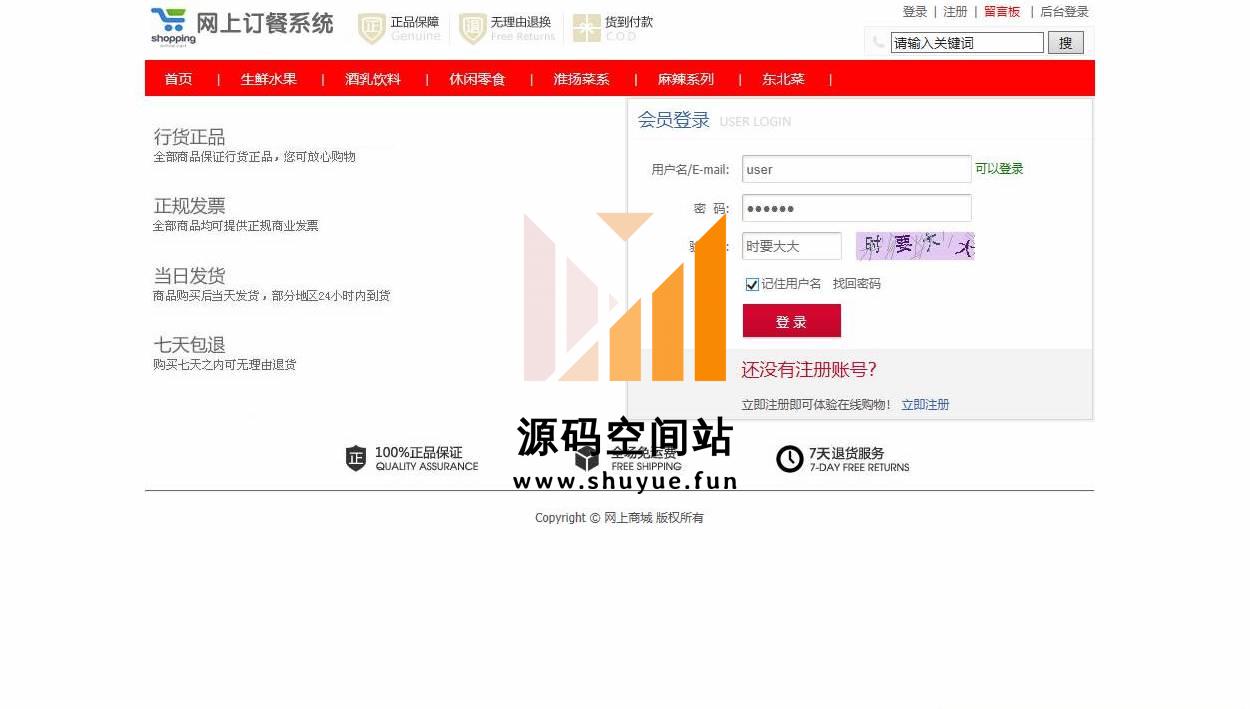Image resolution: width=1250 pixels, height=709 pixels.
Task: Open the 麻辣系列 category
Action: (x=685, y=79)
